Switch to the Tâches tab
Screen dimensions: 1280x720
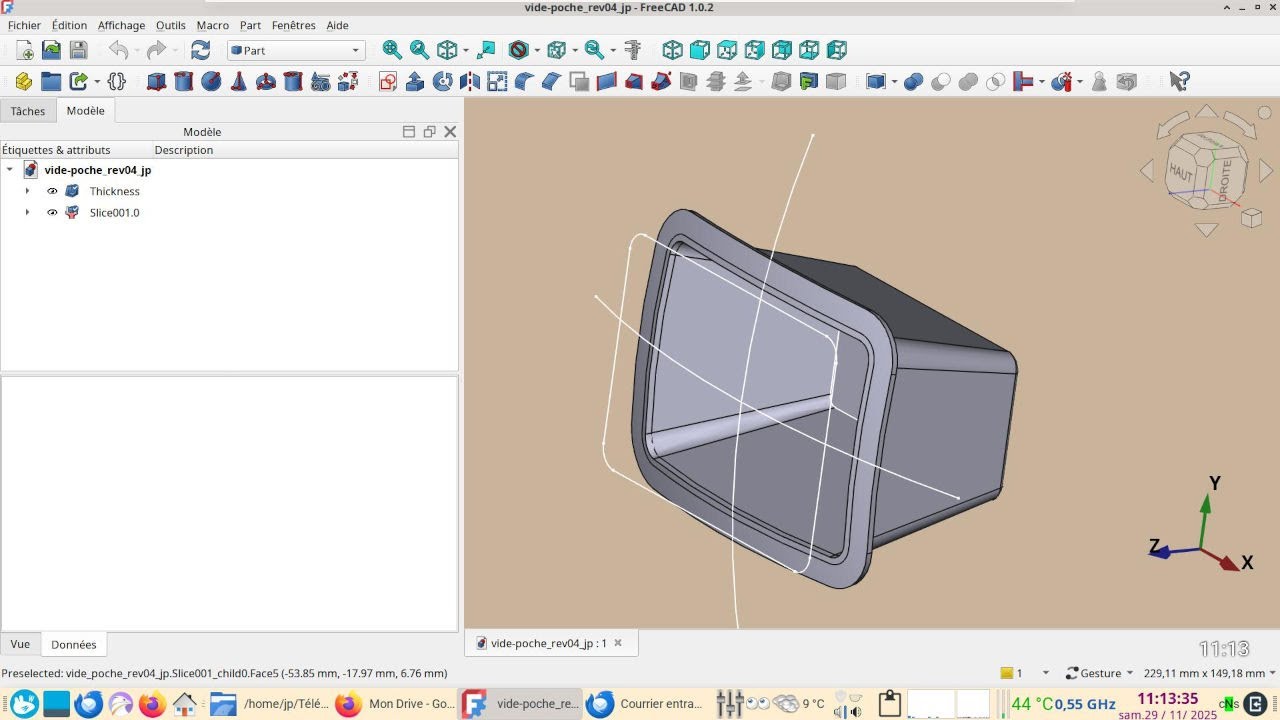(x=28, y=111)
